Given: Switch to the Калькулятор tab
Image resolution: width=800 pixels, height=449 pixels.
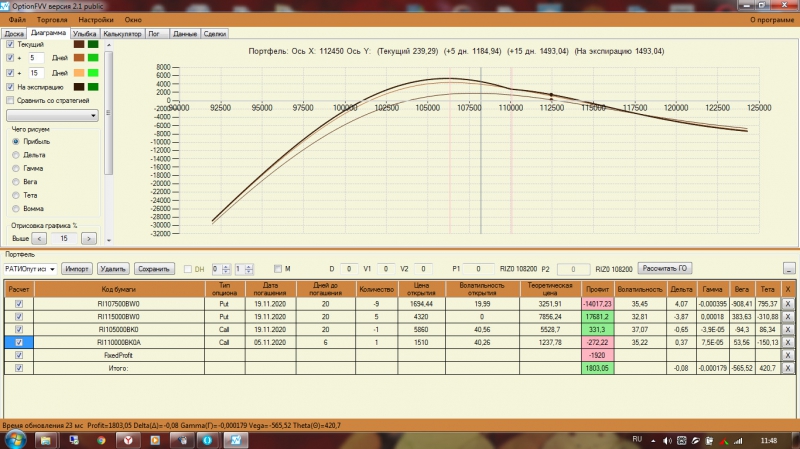Looking at the screenshot, I should pyautogui.click(x=122, y=34).
